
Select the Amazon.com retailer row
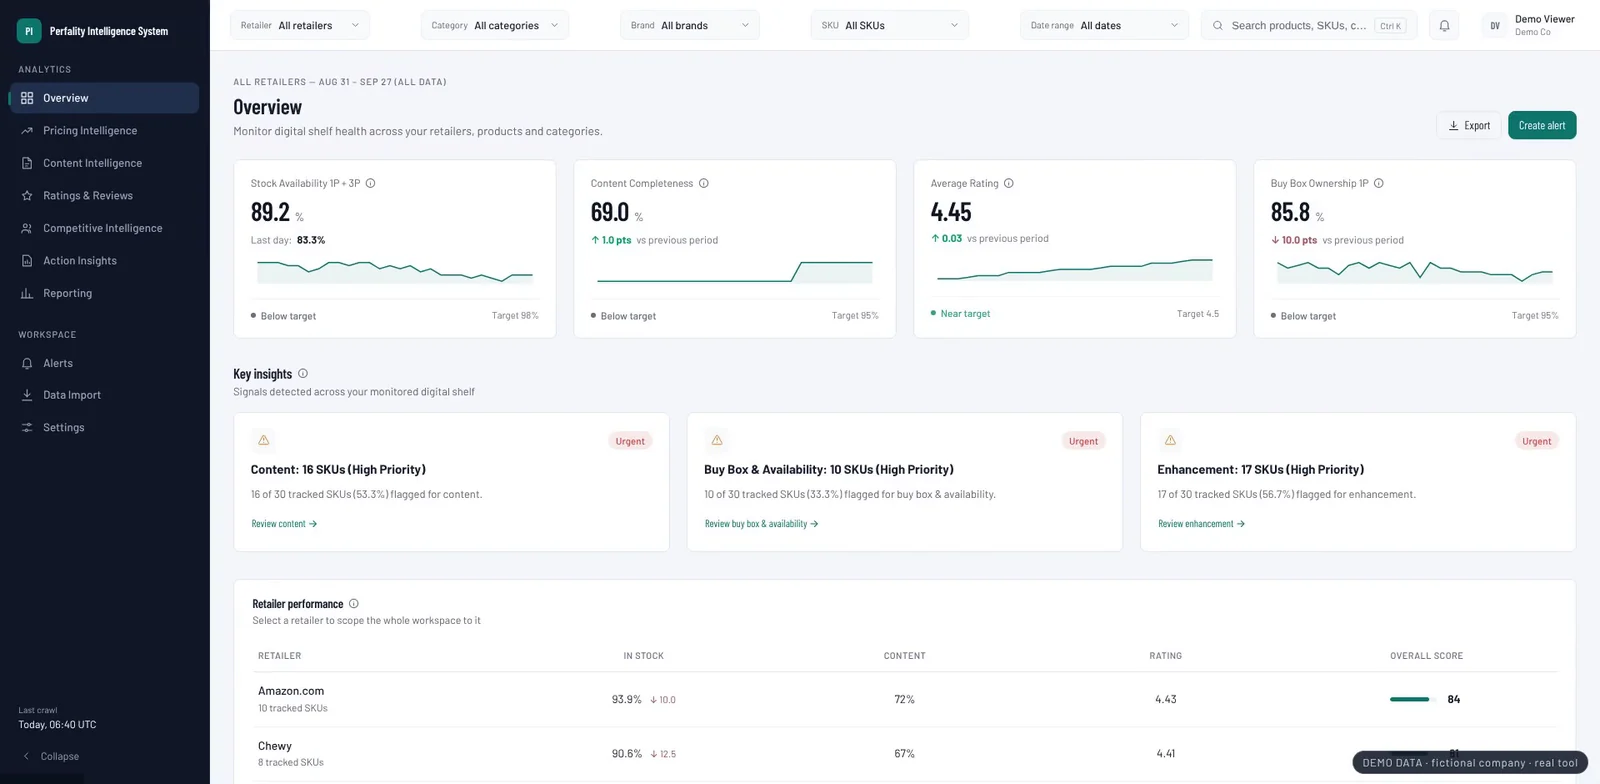pos(904,699)
